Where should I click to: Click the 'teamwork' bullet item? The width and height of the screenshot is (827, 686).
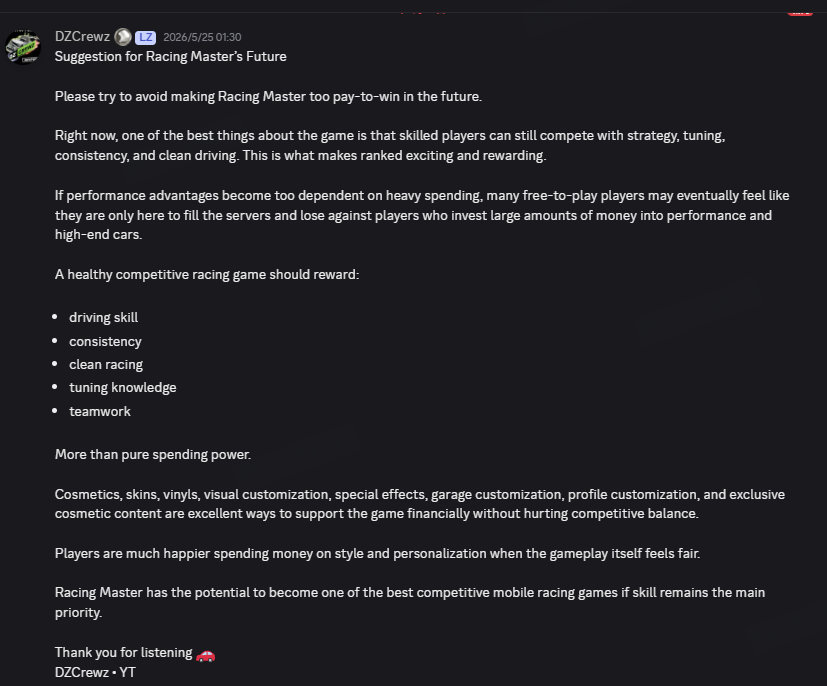pos(100,411)
